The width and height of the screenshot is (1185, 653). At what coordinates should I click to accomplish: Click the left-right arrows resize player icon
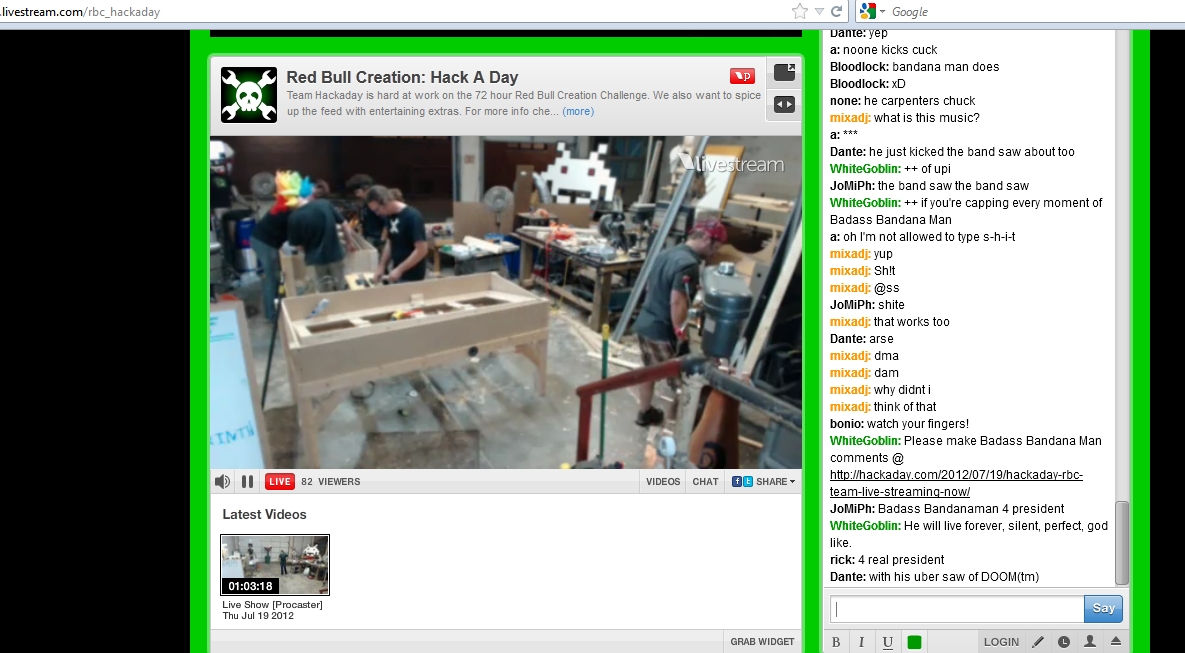pos(785,104)
